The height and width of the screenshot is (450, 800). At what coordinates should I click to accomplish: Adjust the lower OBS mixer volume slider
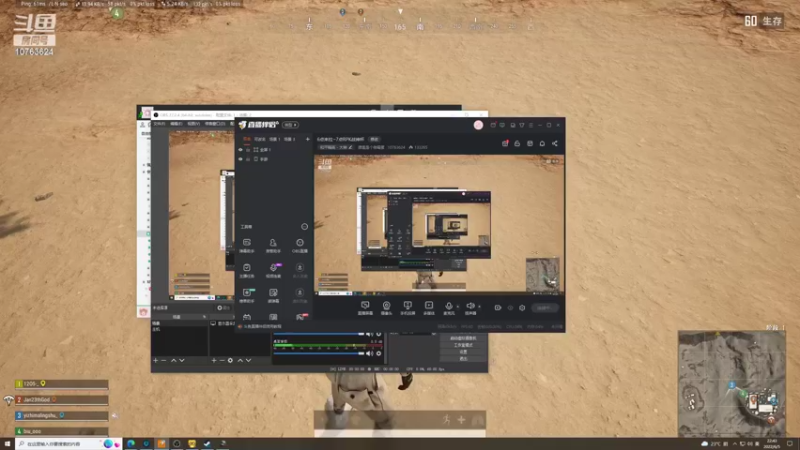click(x=318, y=353)
